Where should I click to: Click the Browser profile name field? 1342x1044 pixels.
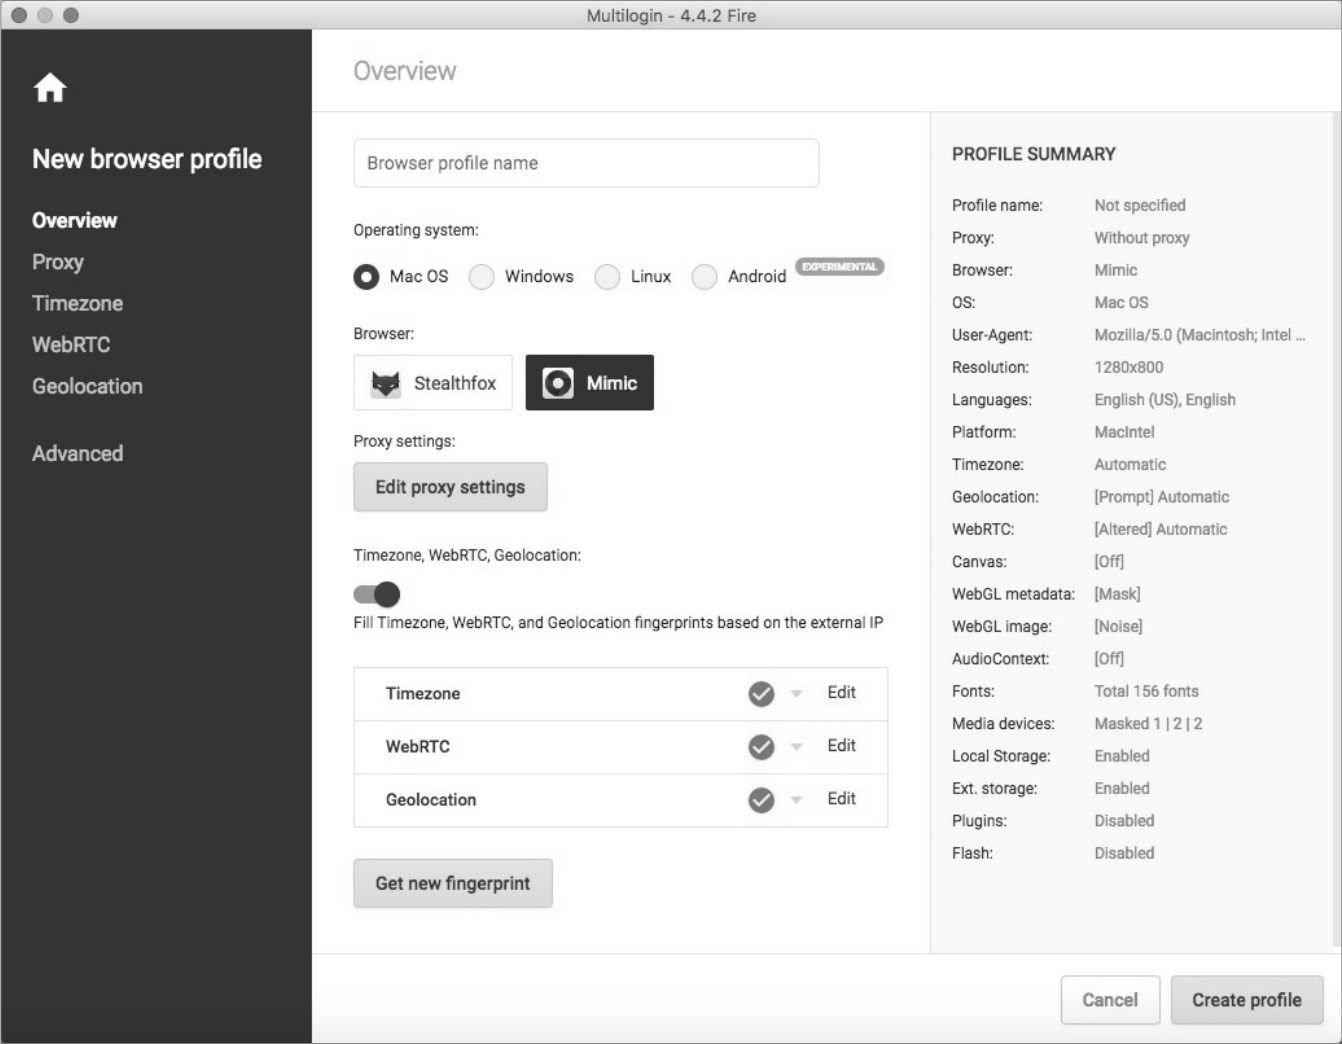pyautogui.click(x=586, y=163)
